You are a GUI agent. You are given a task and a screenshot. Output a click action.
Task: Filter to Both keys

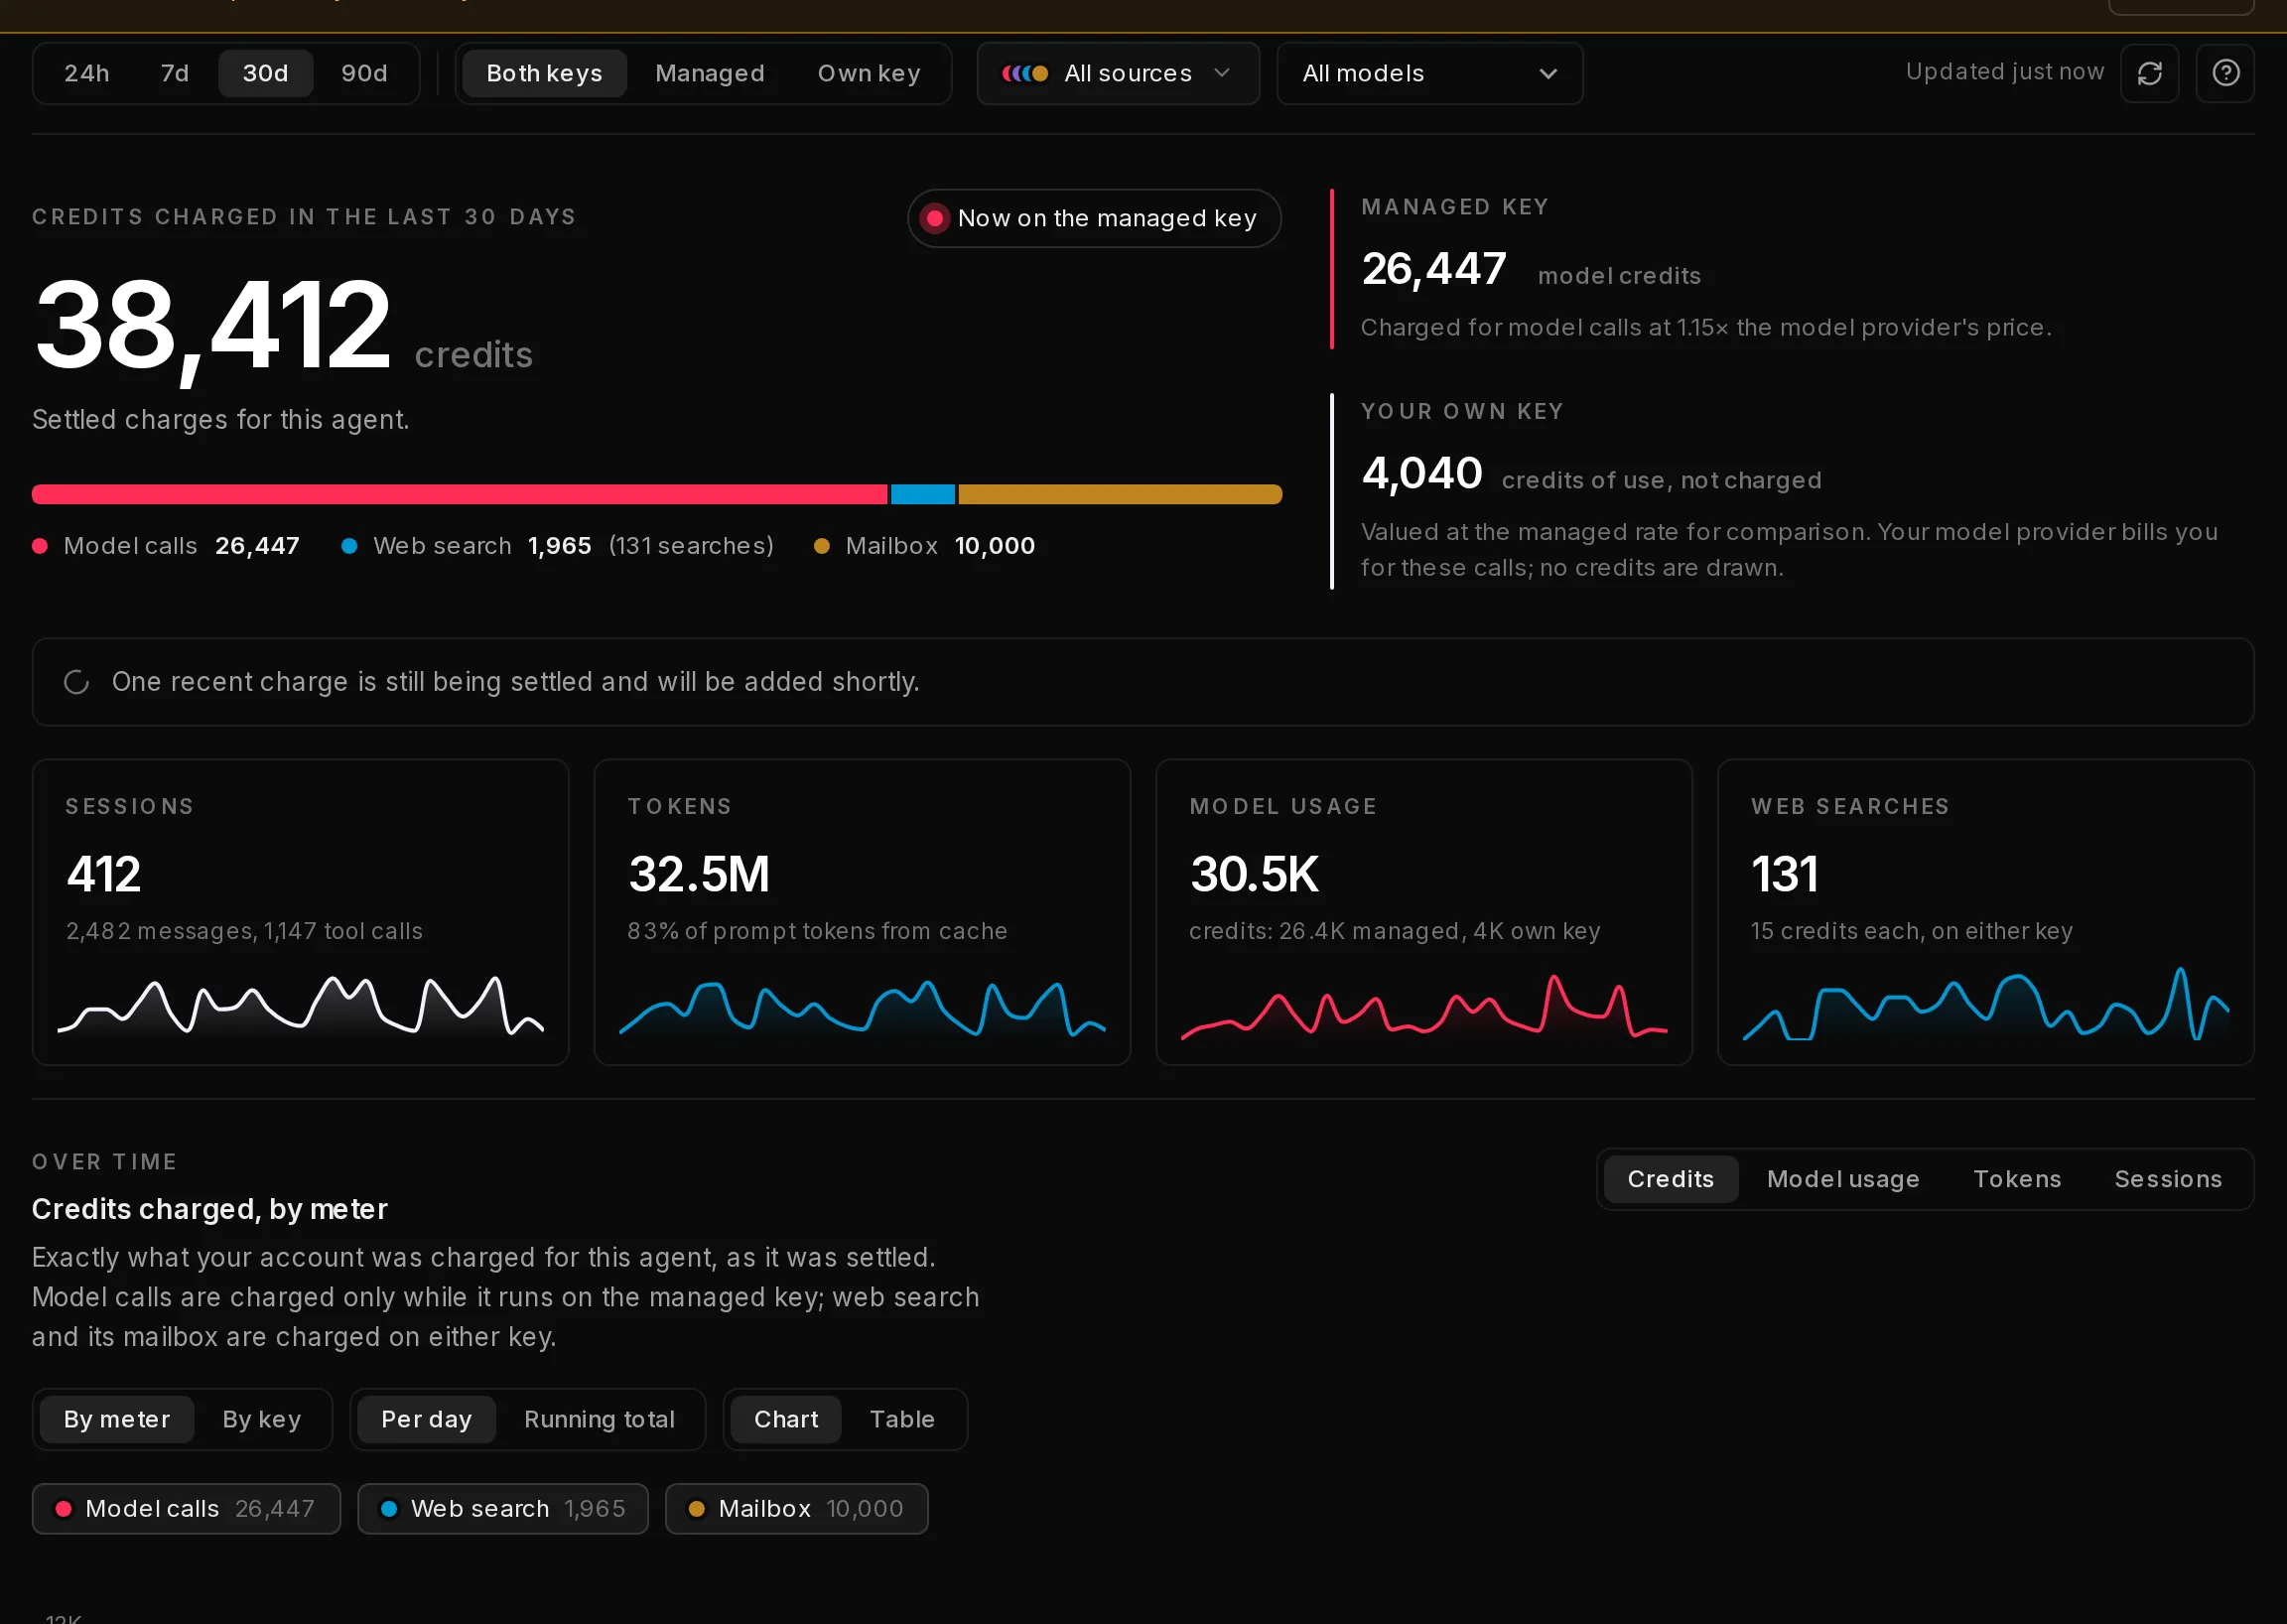click(x=544, y=73)
